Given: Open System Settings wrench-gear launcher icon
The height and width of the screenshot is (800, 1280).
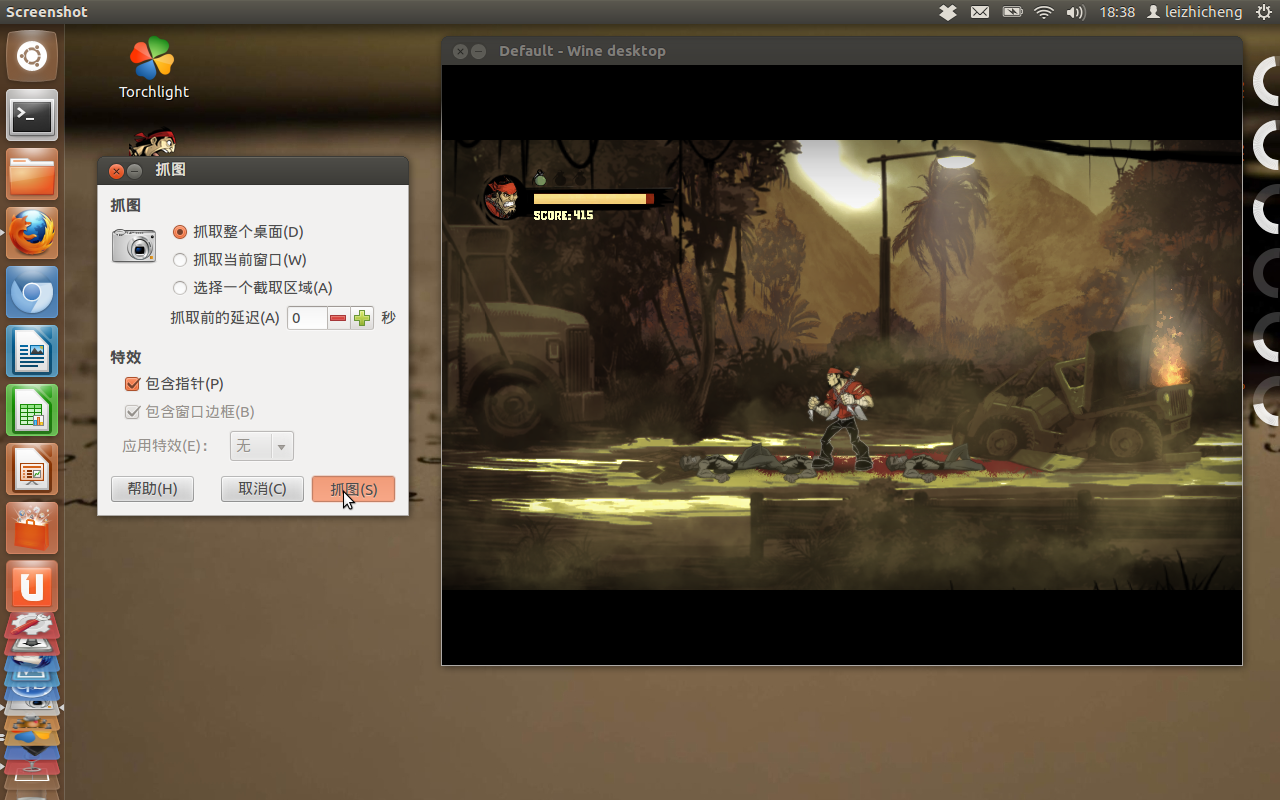Looking at the screenshot, I should click(32, 628).
